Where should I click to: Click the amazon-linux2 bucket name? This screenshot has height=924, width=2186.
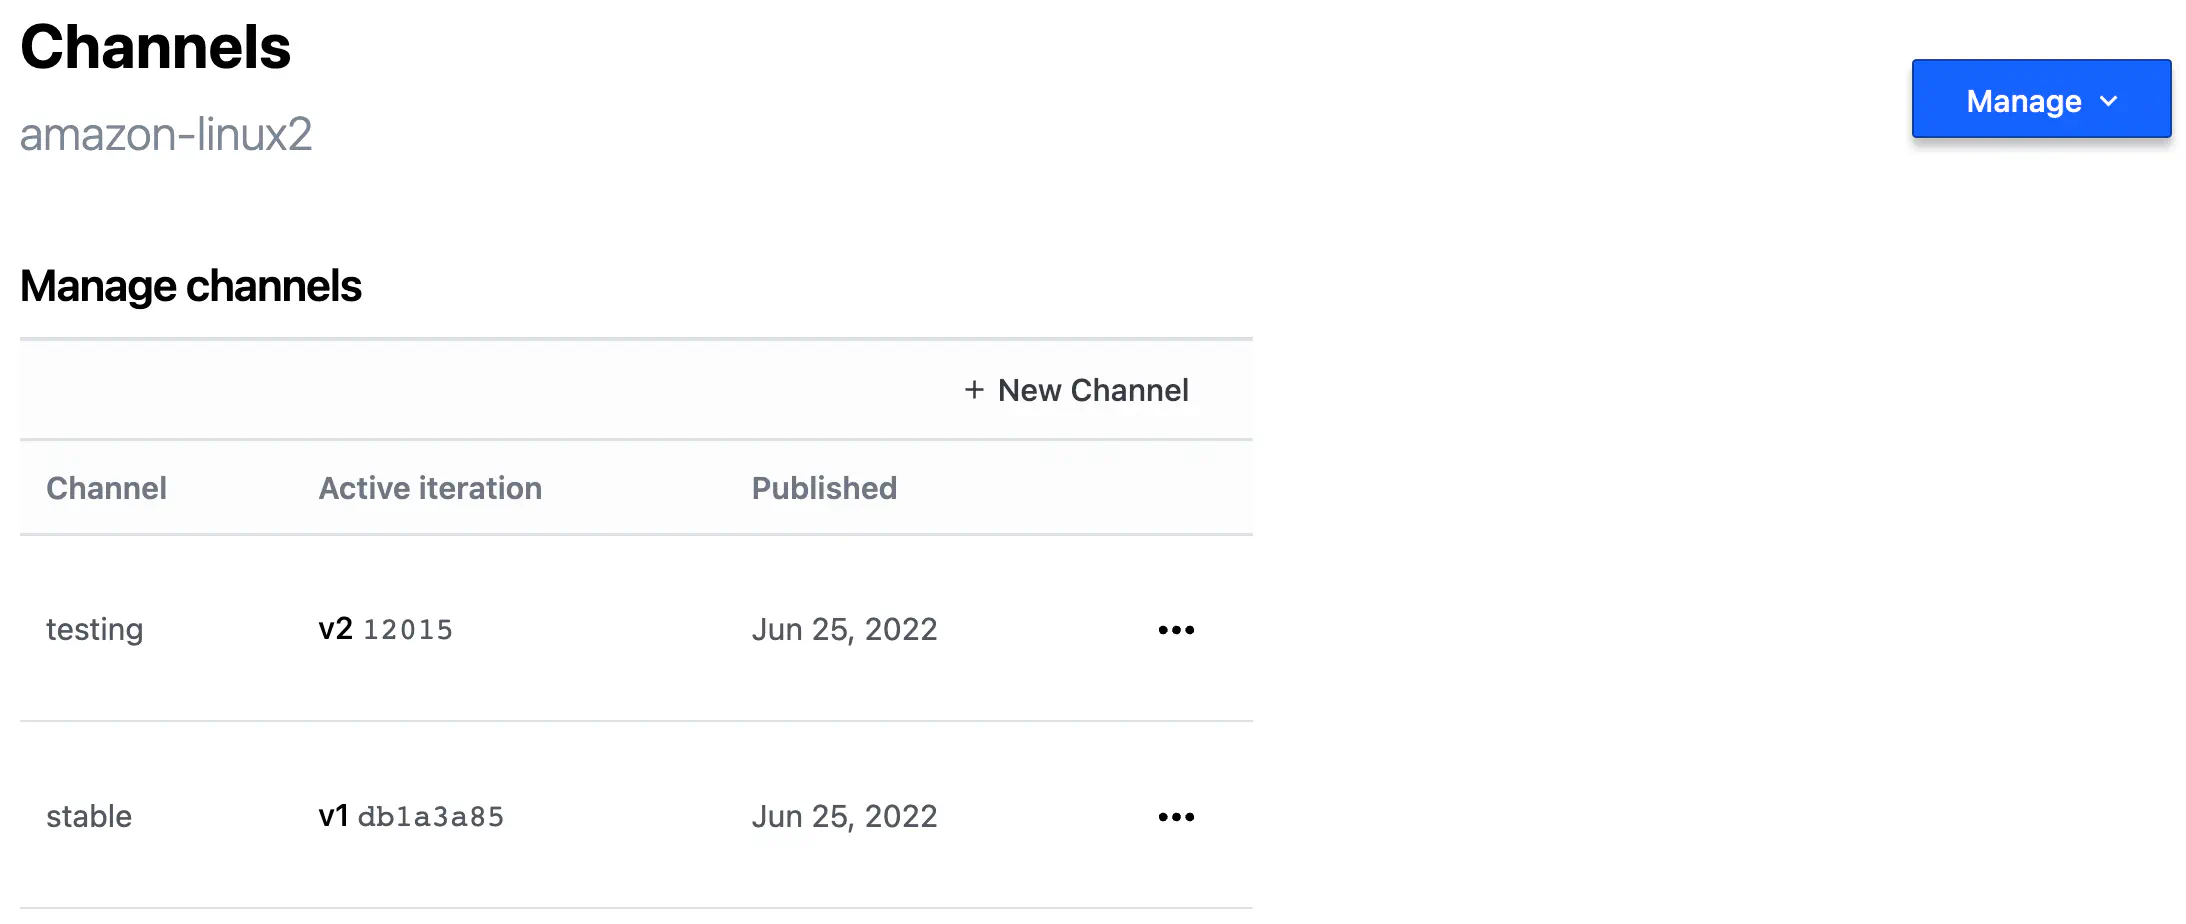click(x=166, y=134)
